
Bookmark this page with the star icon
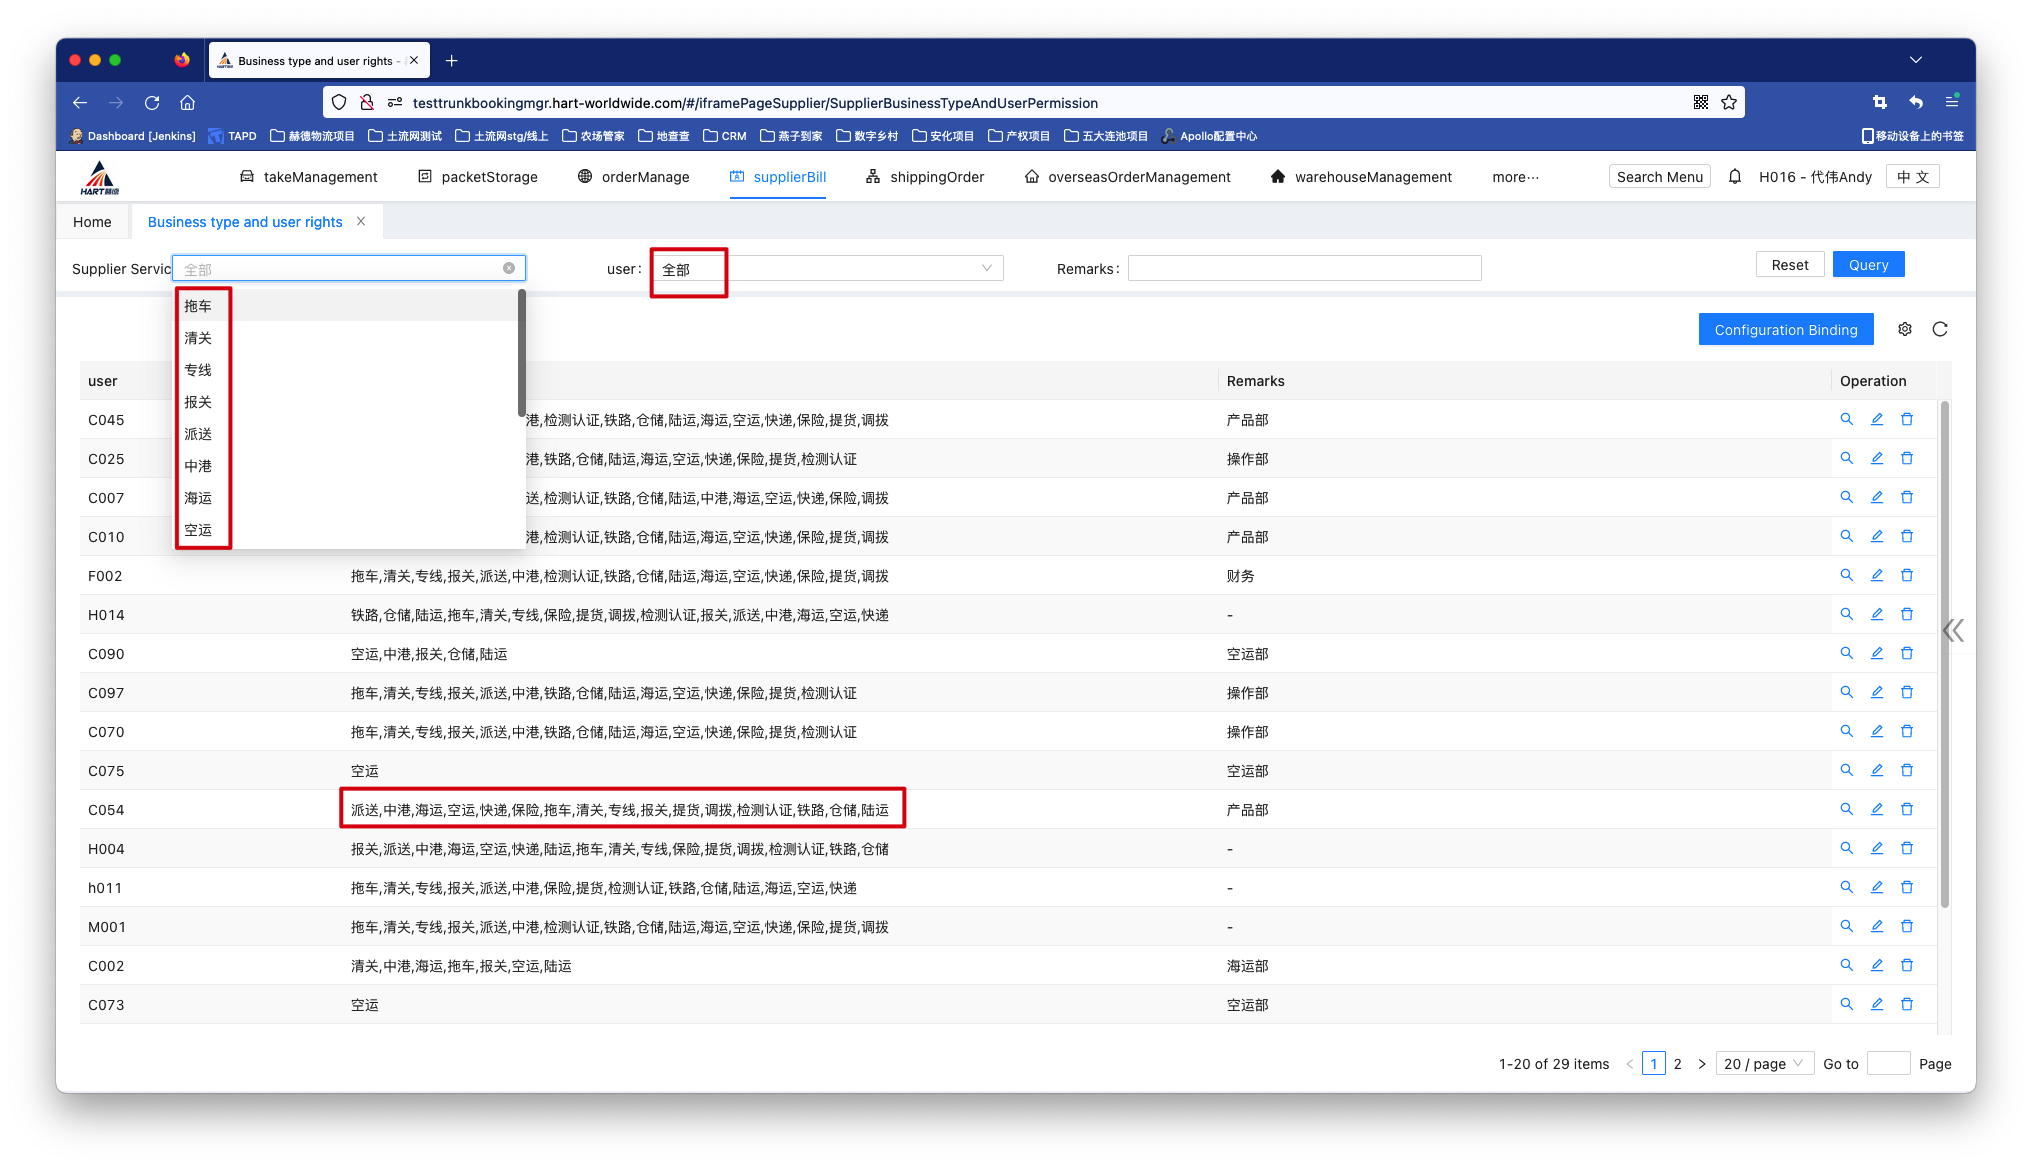[1729, 102]
